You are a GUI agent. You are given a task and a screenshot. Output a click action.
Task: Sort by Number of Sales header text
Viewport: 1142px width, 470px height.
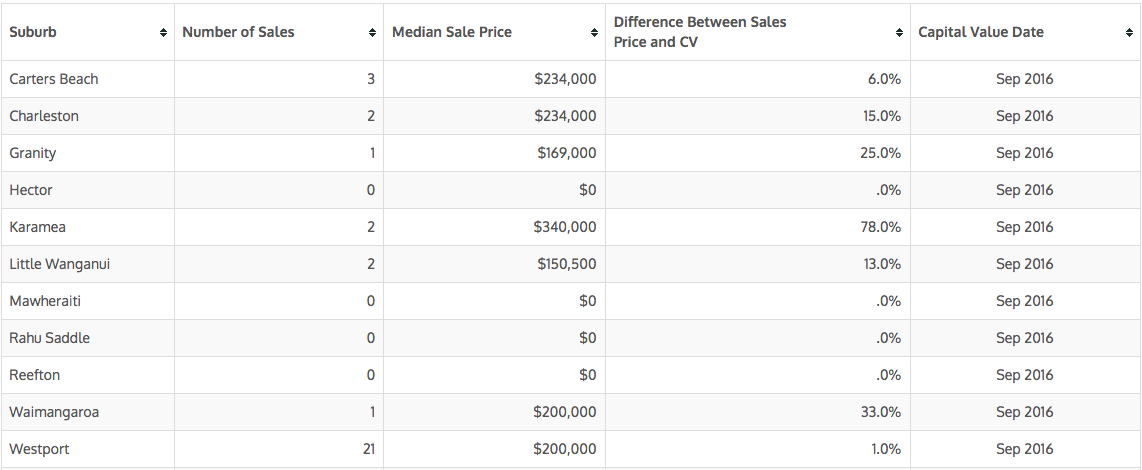click(238, 32)
